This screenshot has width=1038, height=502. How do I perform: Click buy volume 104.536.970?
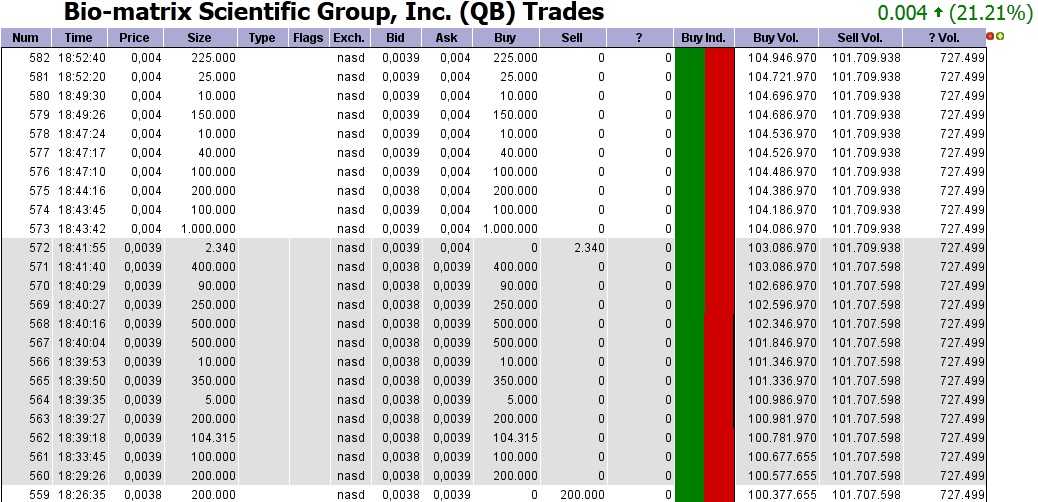tap(782, 134)
